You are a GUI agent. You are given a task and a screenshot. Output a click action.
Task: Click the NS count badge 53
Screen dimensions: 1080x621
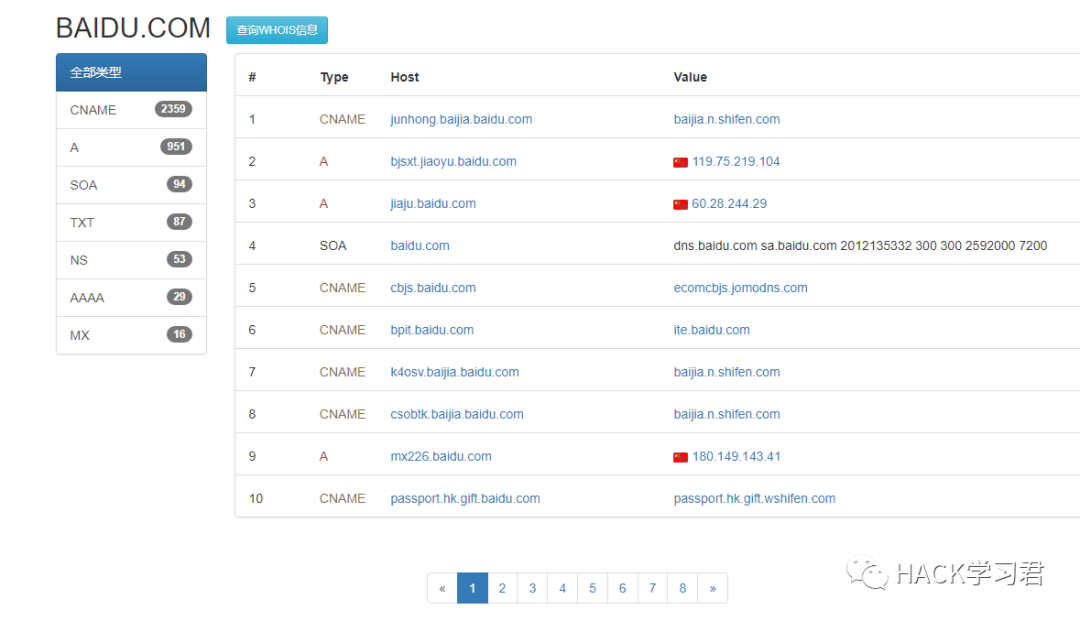click(179, 259)
